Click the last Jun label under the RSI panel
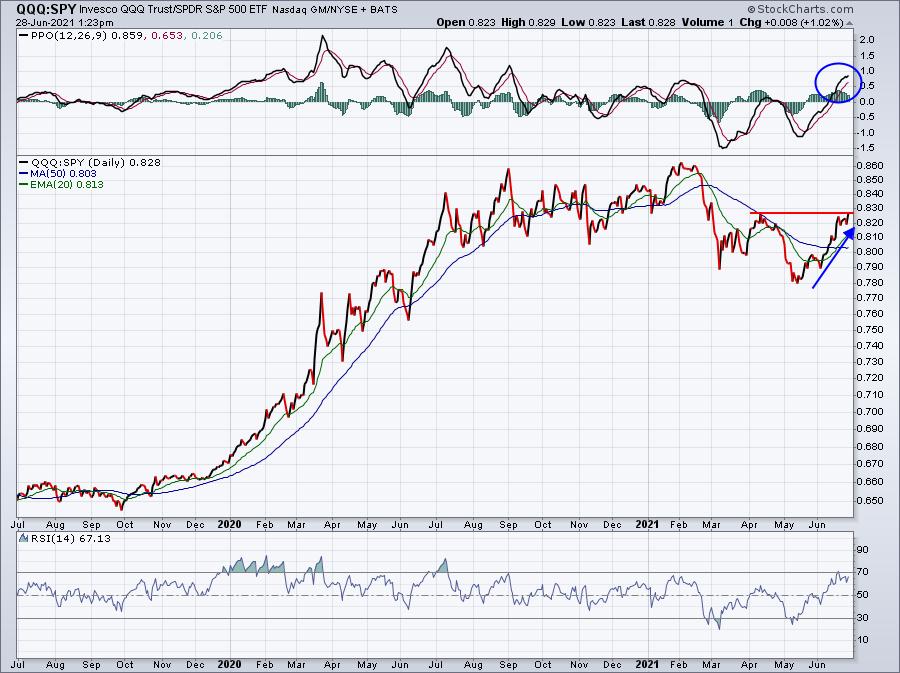Screen dimensions: 900x673 click(817, 664)
